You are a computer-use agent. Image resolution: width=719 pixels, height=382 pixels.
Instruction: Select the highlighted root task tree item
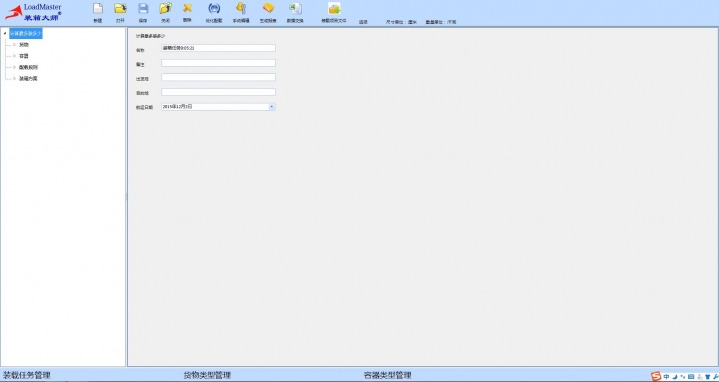pyautogui.click(x=26, y=33)
